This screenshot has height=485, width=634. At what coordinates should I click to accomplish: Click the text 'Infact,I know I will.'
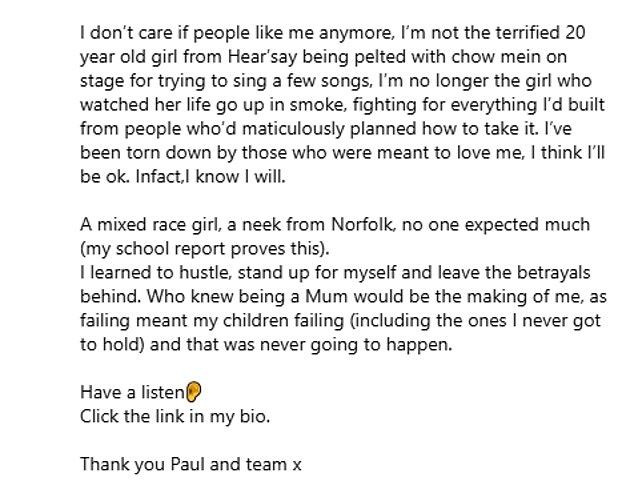[211, 176]
